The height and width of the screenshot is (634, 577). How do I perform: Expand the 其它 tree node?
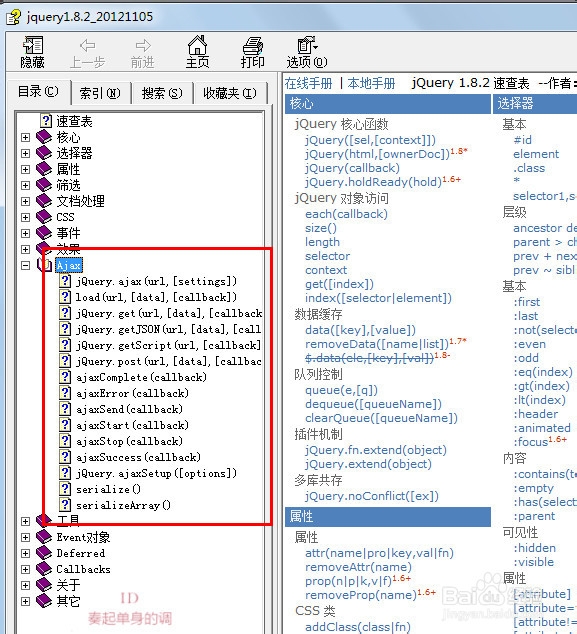[25, 601]
